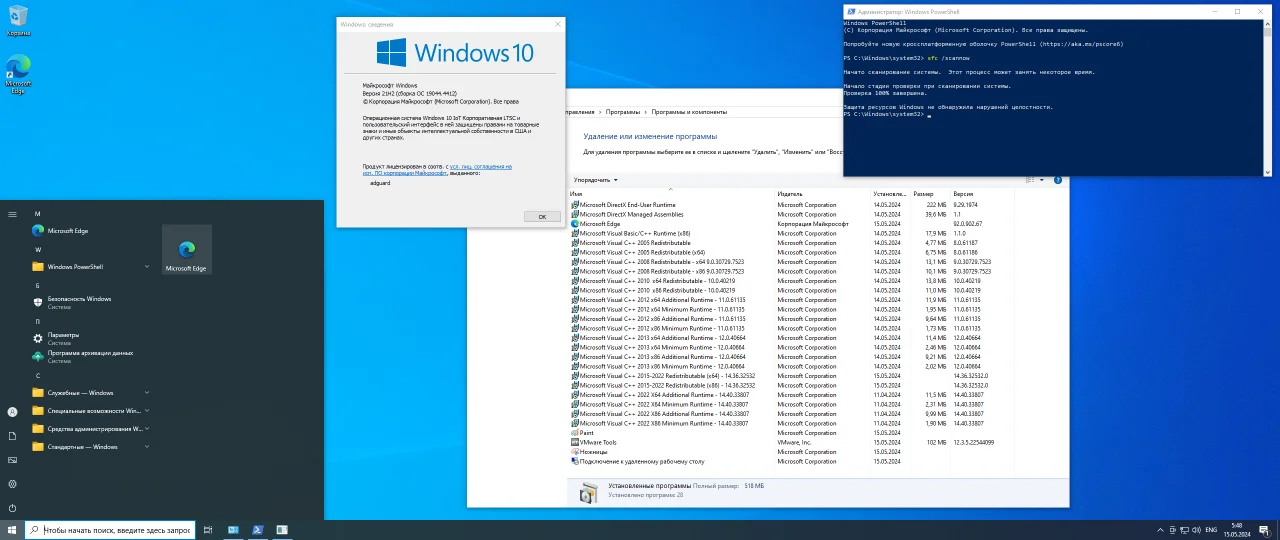Screen dimensions: 1280x540
Task: Open Settings gear in Start sidebar
Action: click(x=12, y=484)
